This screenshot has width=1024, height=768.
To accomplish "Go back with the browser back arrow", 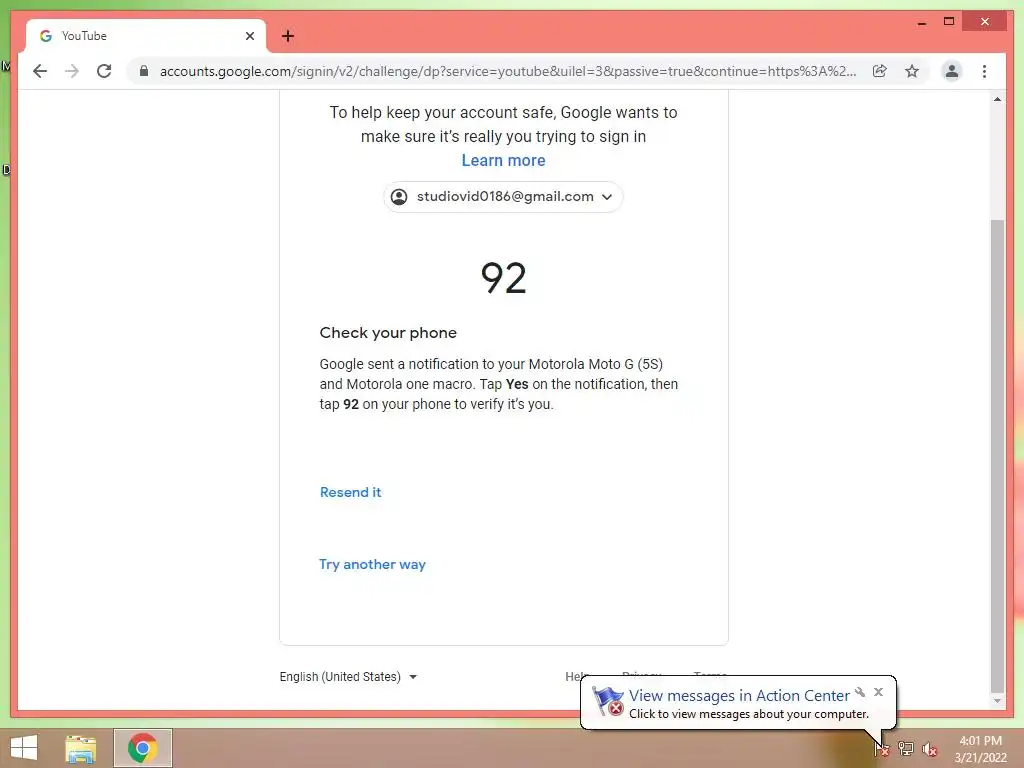I will 40,71.
